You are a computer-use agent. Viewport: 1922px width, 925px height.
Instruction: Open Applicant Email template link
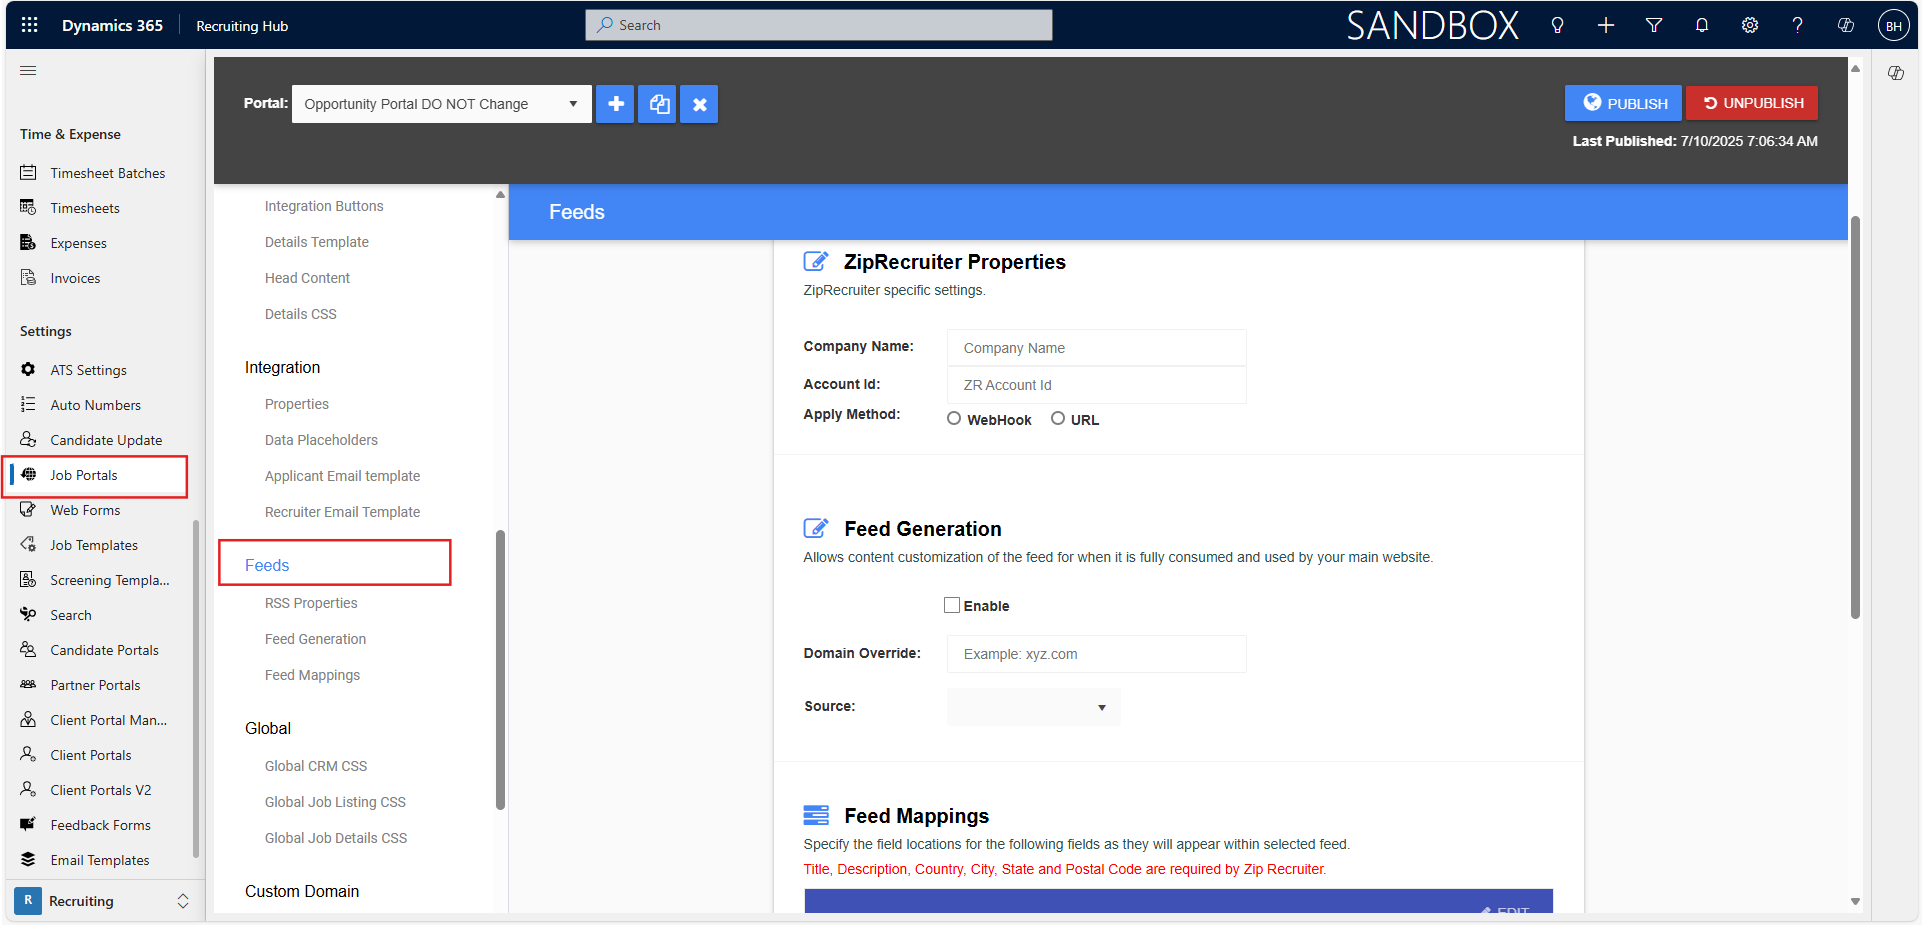(x=342, y=476)
